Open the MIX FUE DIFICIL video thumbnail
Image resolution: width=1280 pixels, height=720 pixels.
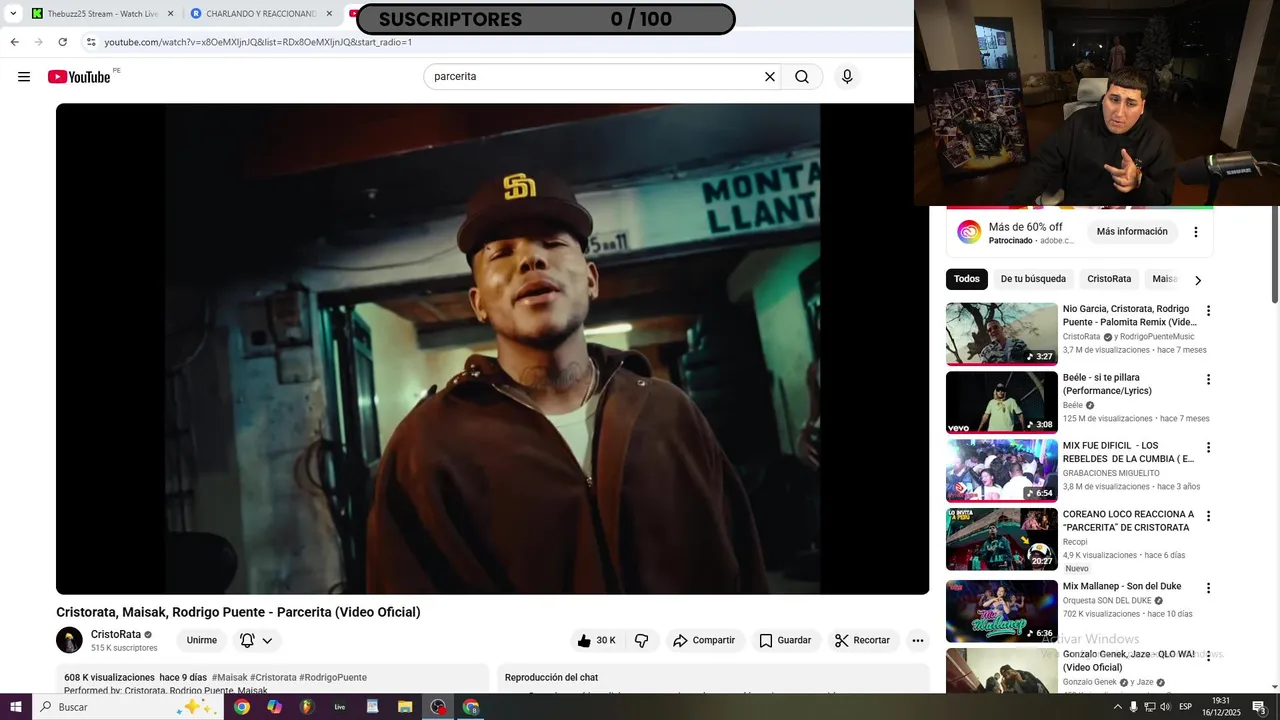click(1002, 471)
